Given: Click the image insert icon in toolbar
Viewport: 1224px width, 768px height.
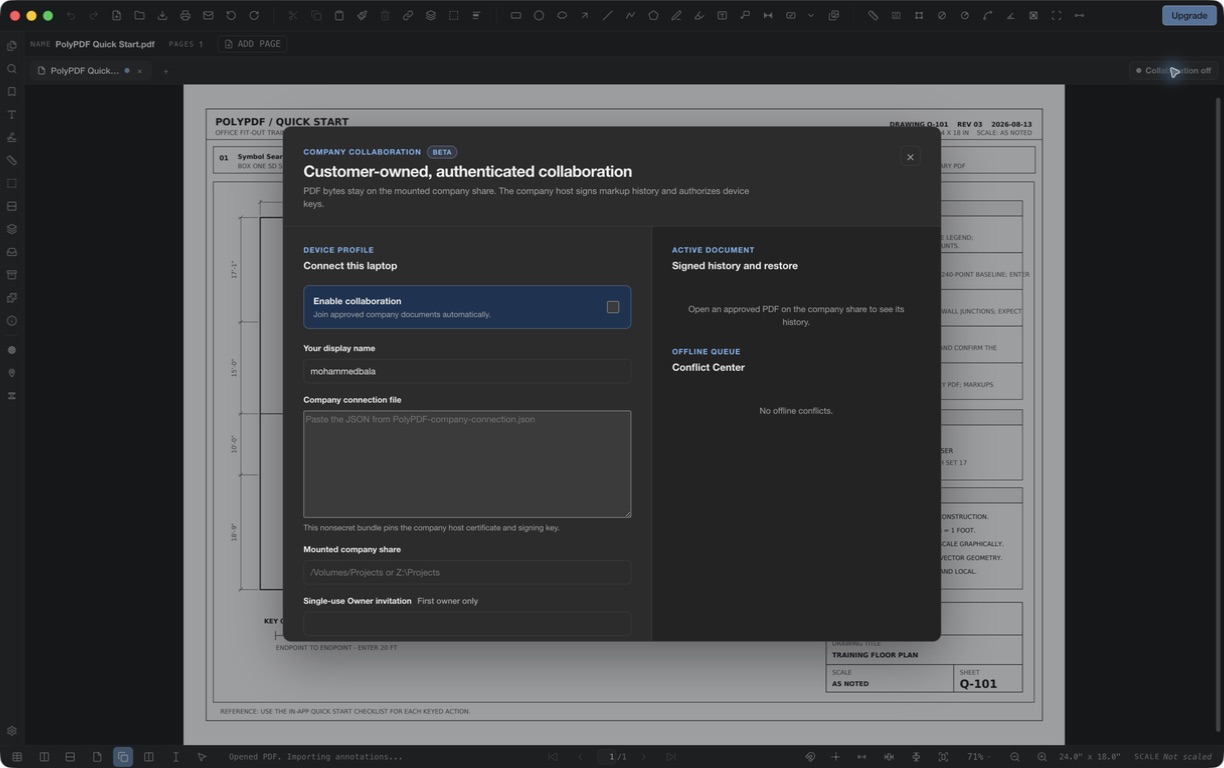Looking at the screenshot, I should click(834, 16).
